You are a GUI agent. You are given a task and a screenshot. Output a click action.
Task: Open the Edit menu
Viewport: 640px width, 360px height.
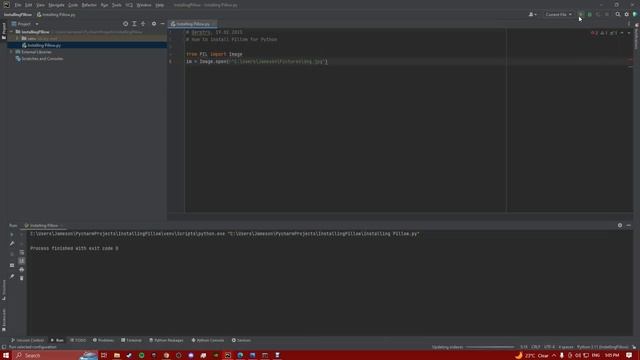(x=29, y=5)
